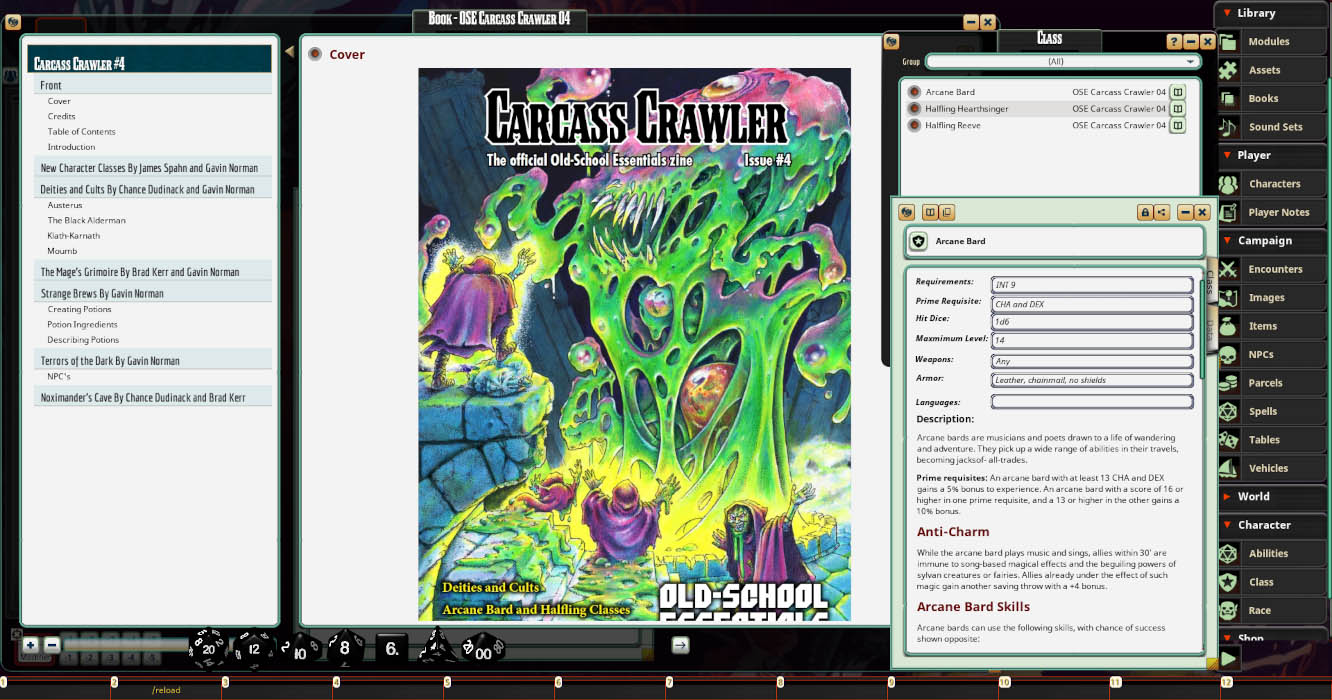The image size is (1332, 700).
Task: Click the Arcane Bard link icon in Class list
Action: click(914, 92)
